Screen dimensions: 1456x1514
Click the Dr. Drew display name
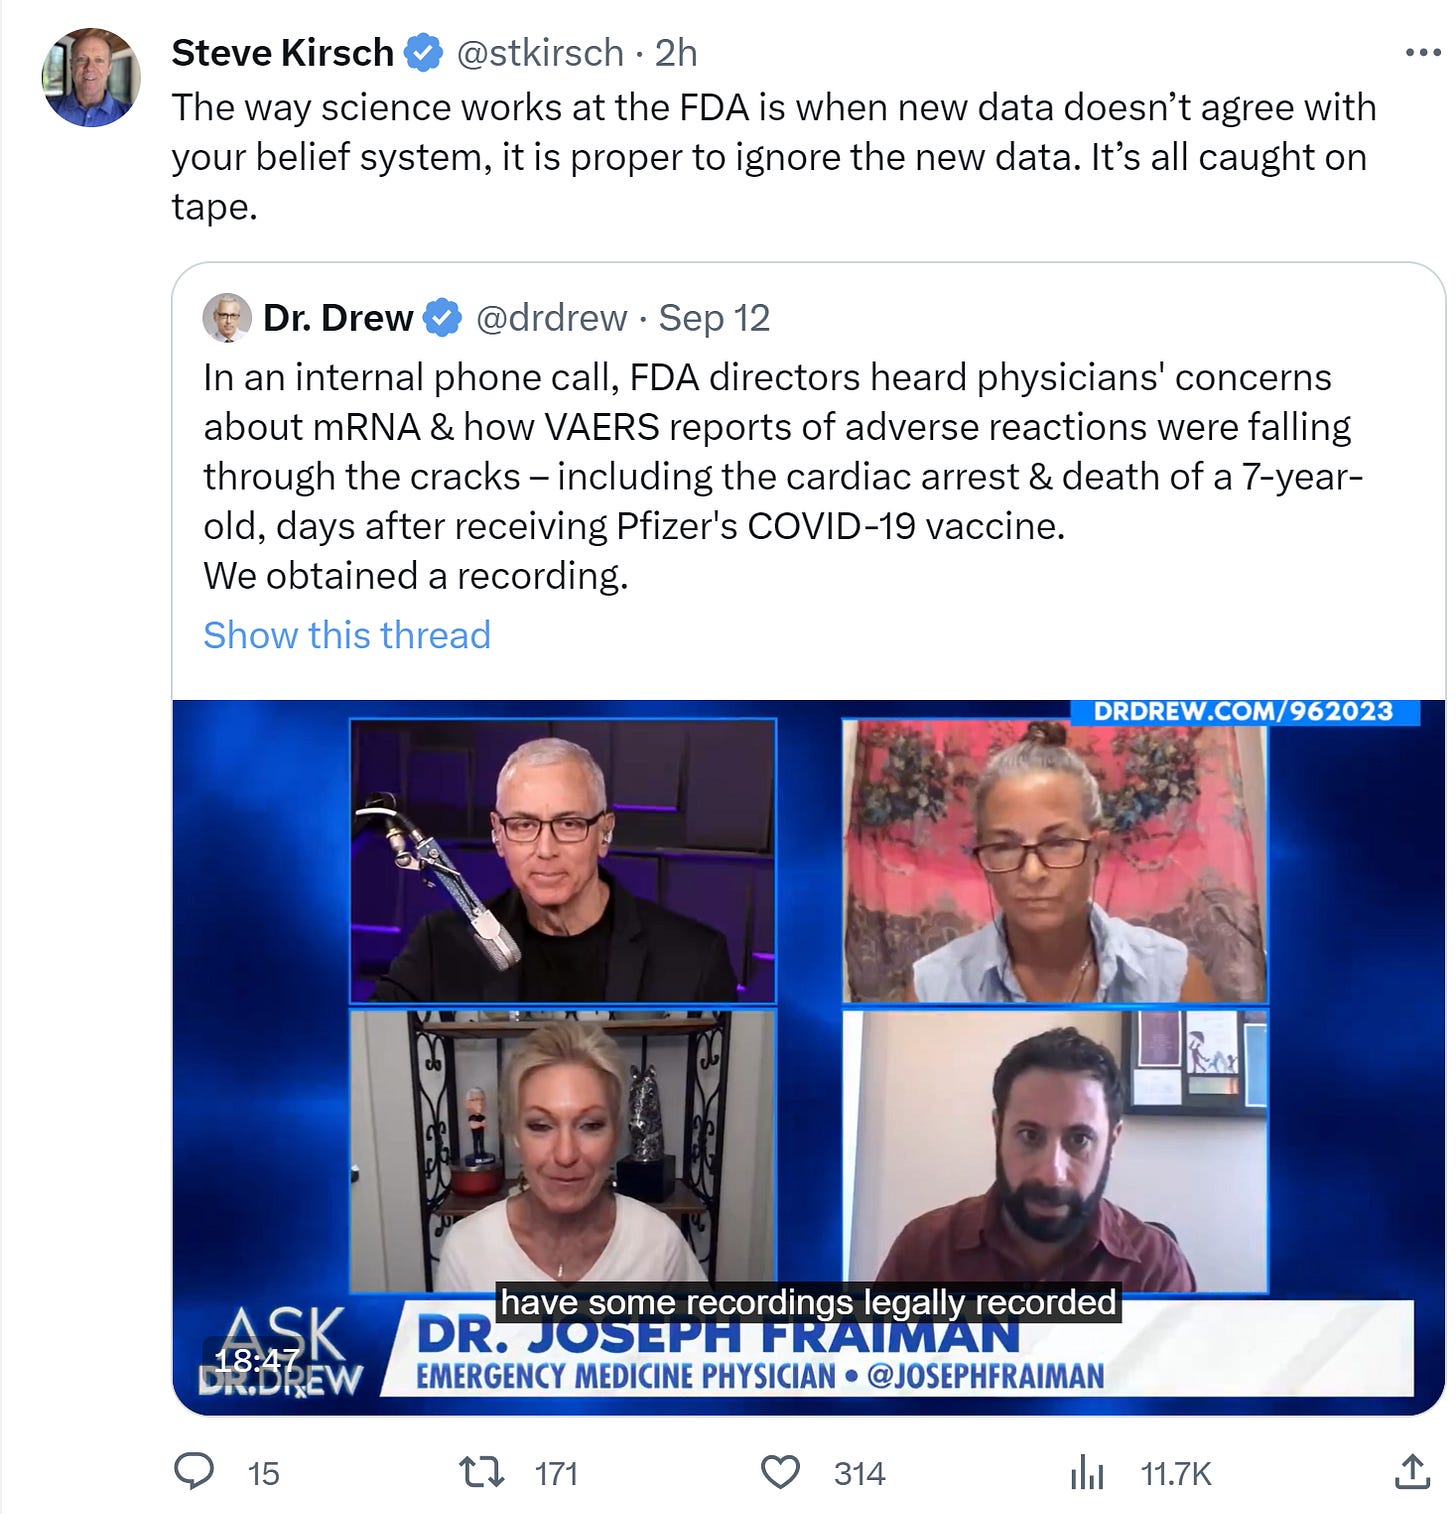[x=338, y=318]
